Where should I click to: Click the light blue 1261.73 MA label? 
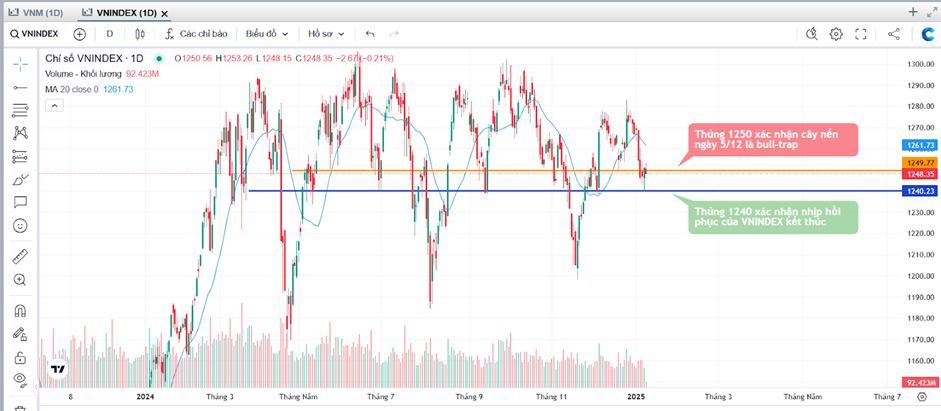coord(918,145)
